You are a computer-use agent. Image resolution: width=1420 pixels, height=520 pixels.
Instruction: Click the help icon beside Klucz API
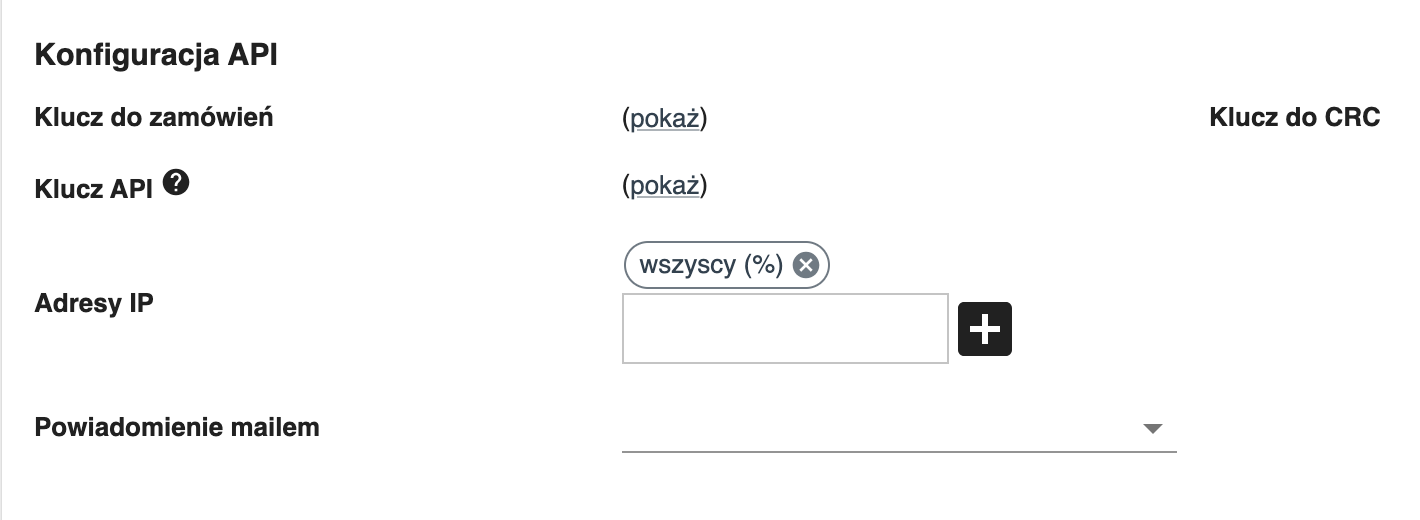(176, 182)
